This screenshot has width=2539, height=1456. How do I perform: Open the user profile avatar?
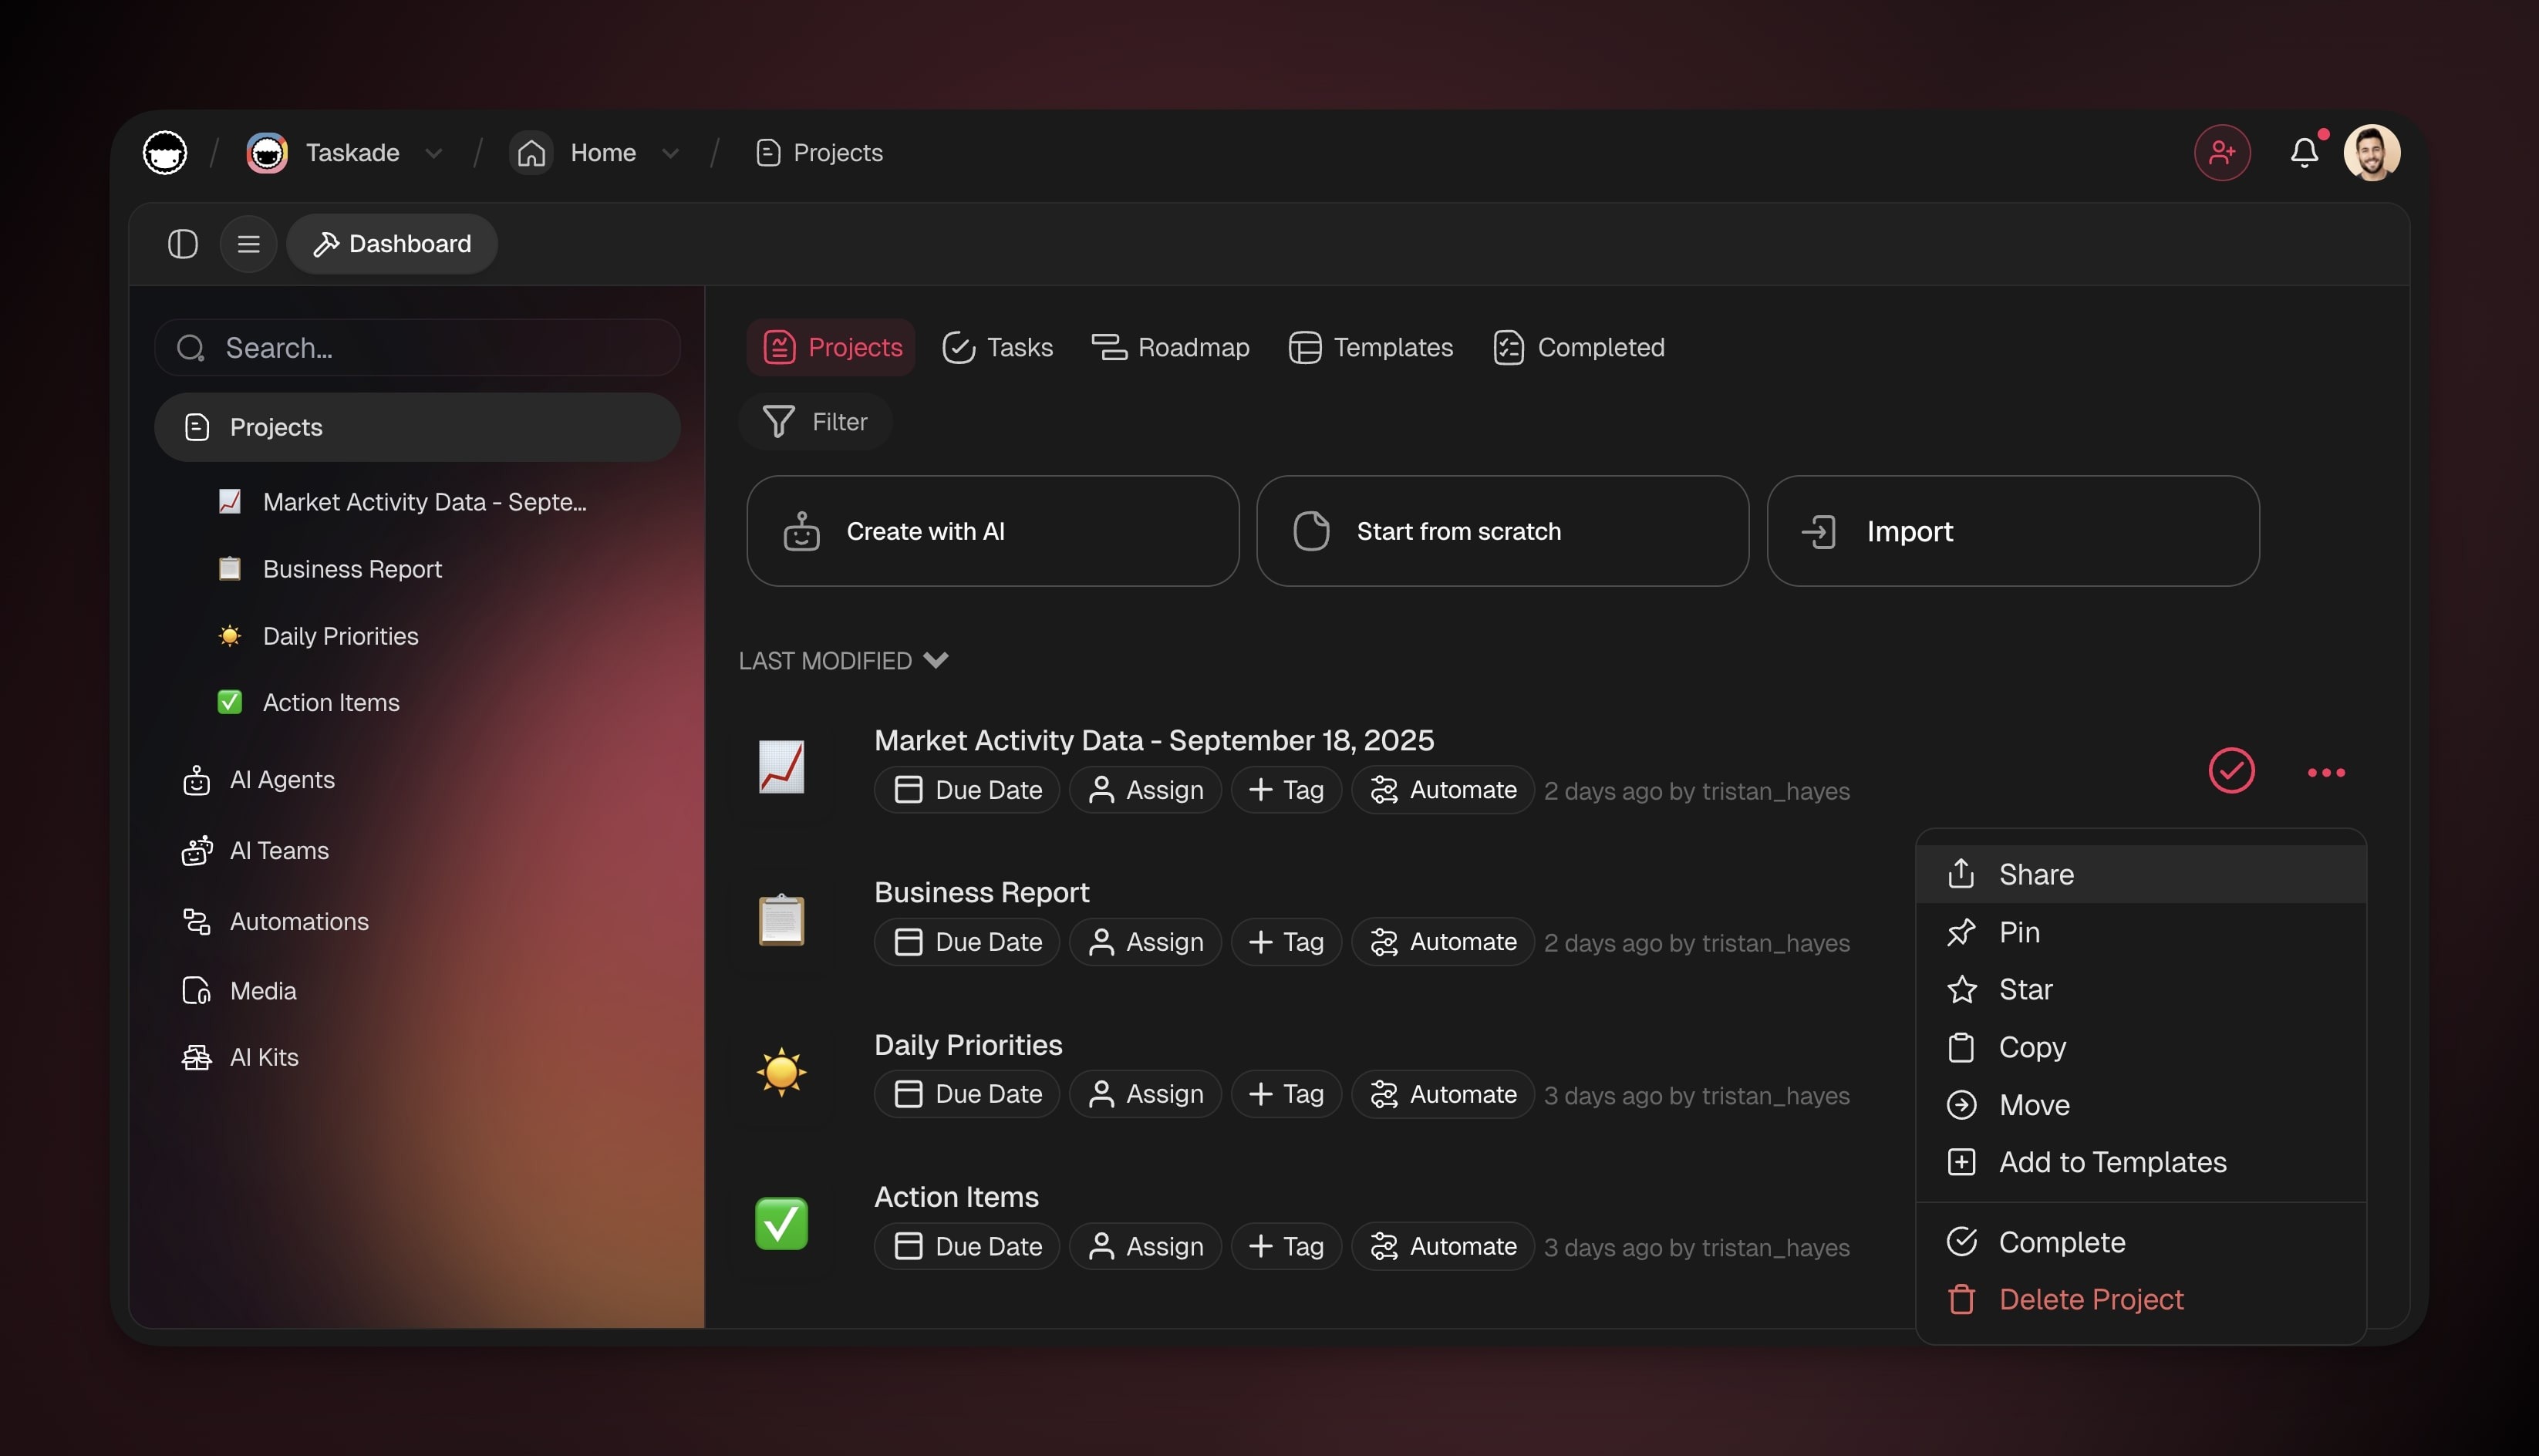coord(2371,152)
